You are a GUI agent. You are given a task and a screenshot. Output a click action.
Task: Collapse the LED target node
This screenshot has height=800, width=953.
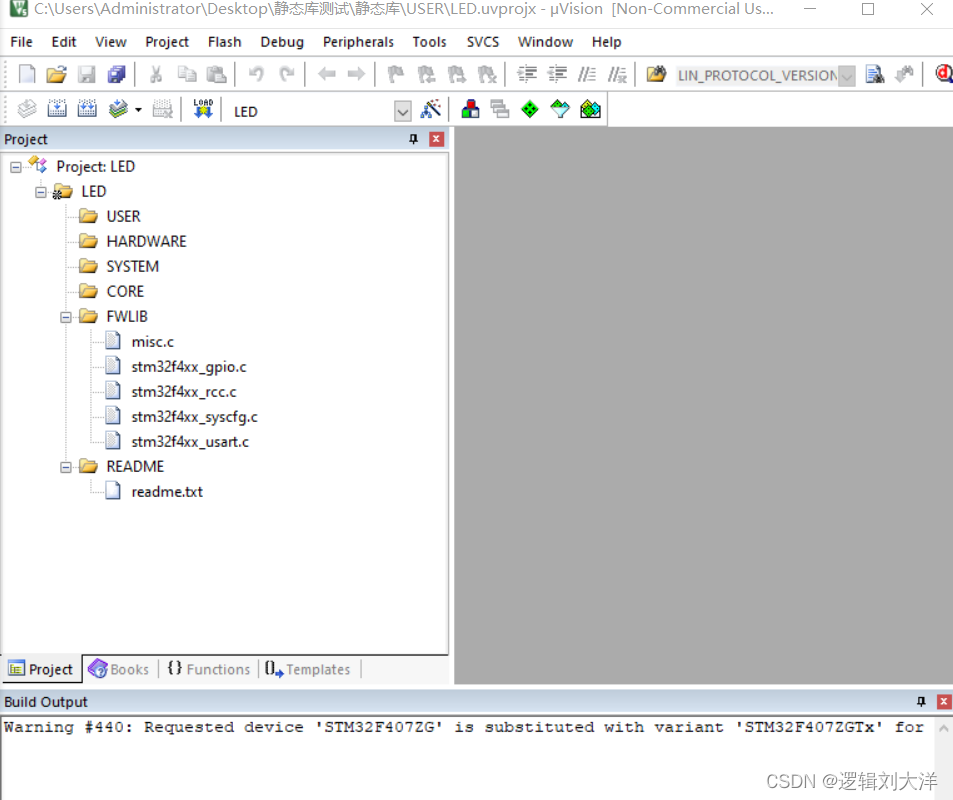[x=41, y=192]
